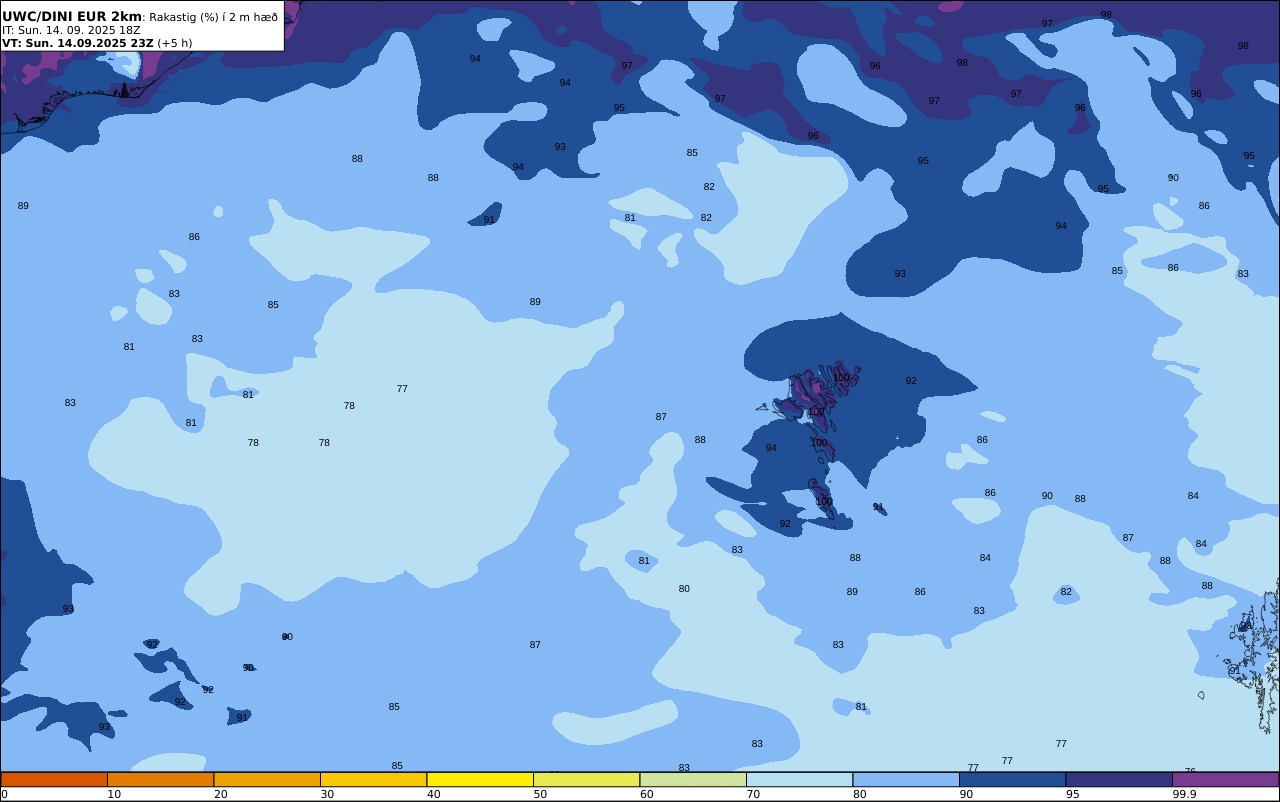The image size is (1280, 802).
Task: Click the legend tick label 50
Action: tap(540, 794)
